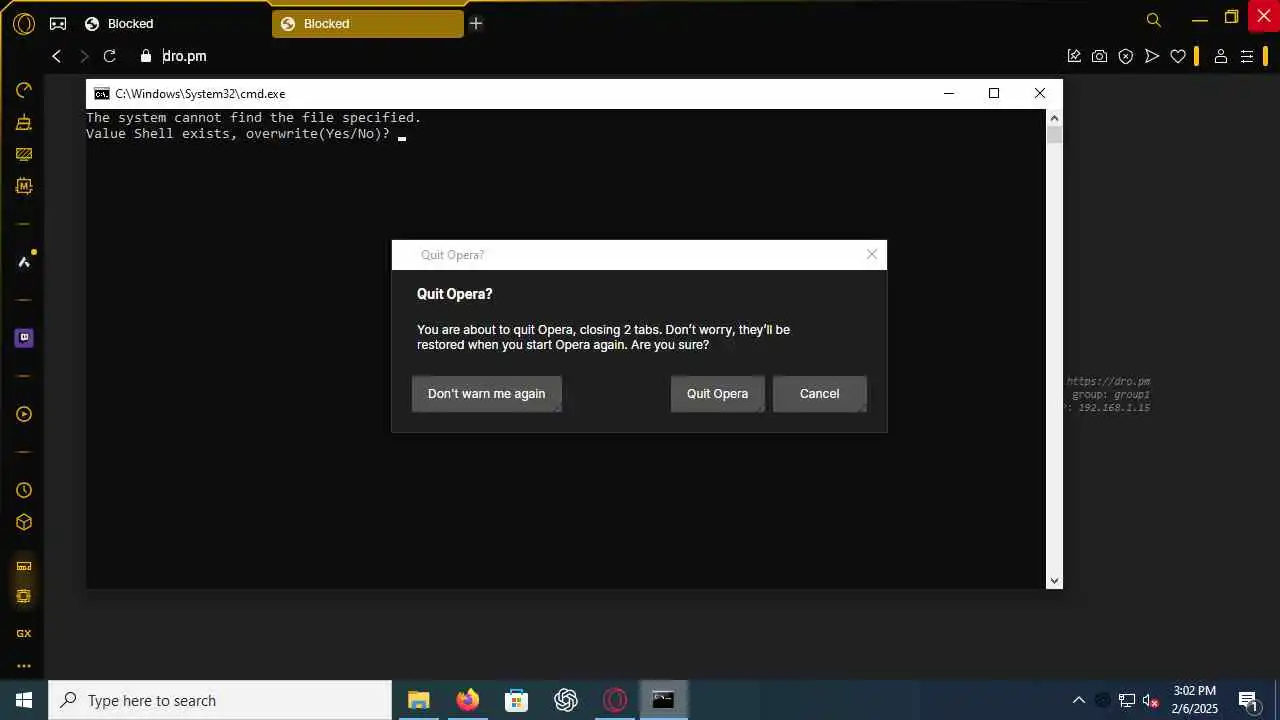Screen dimensions: 1280x720
Task: Click the browser Back arrow
Action: click(57, 56)
